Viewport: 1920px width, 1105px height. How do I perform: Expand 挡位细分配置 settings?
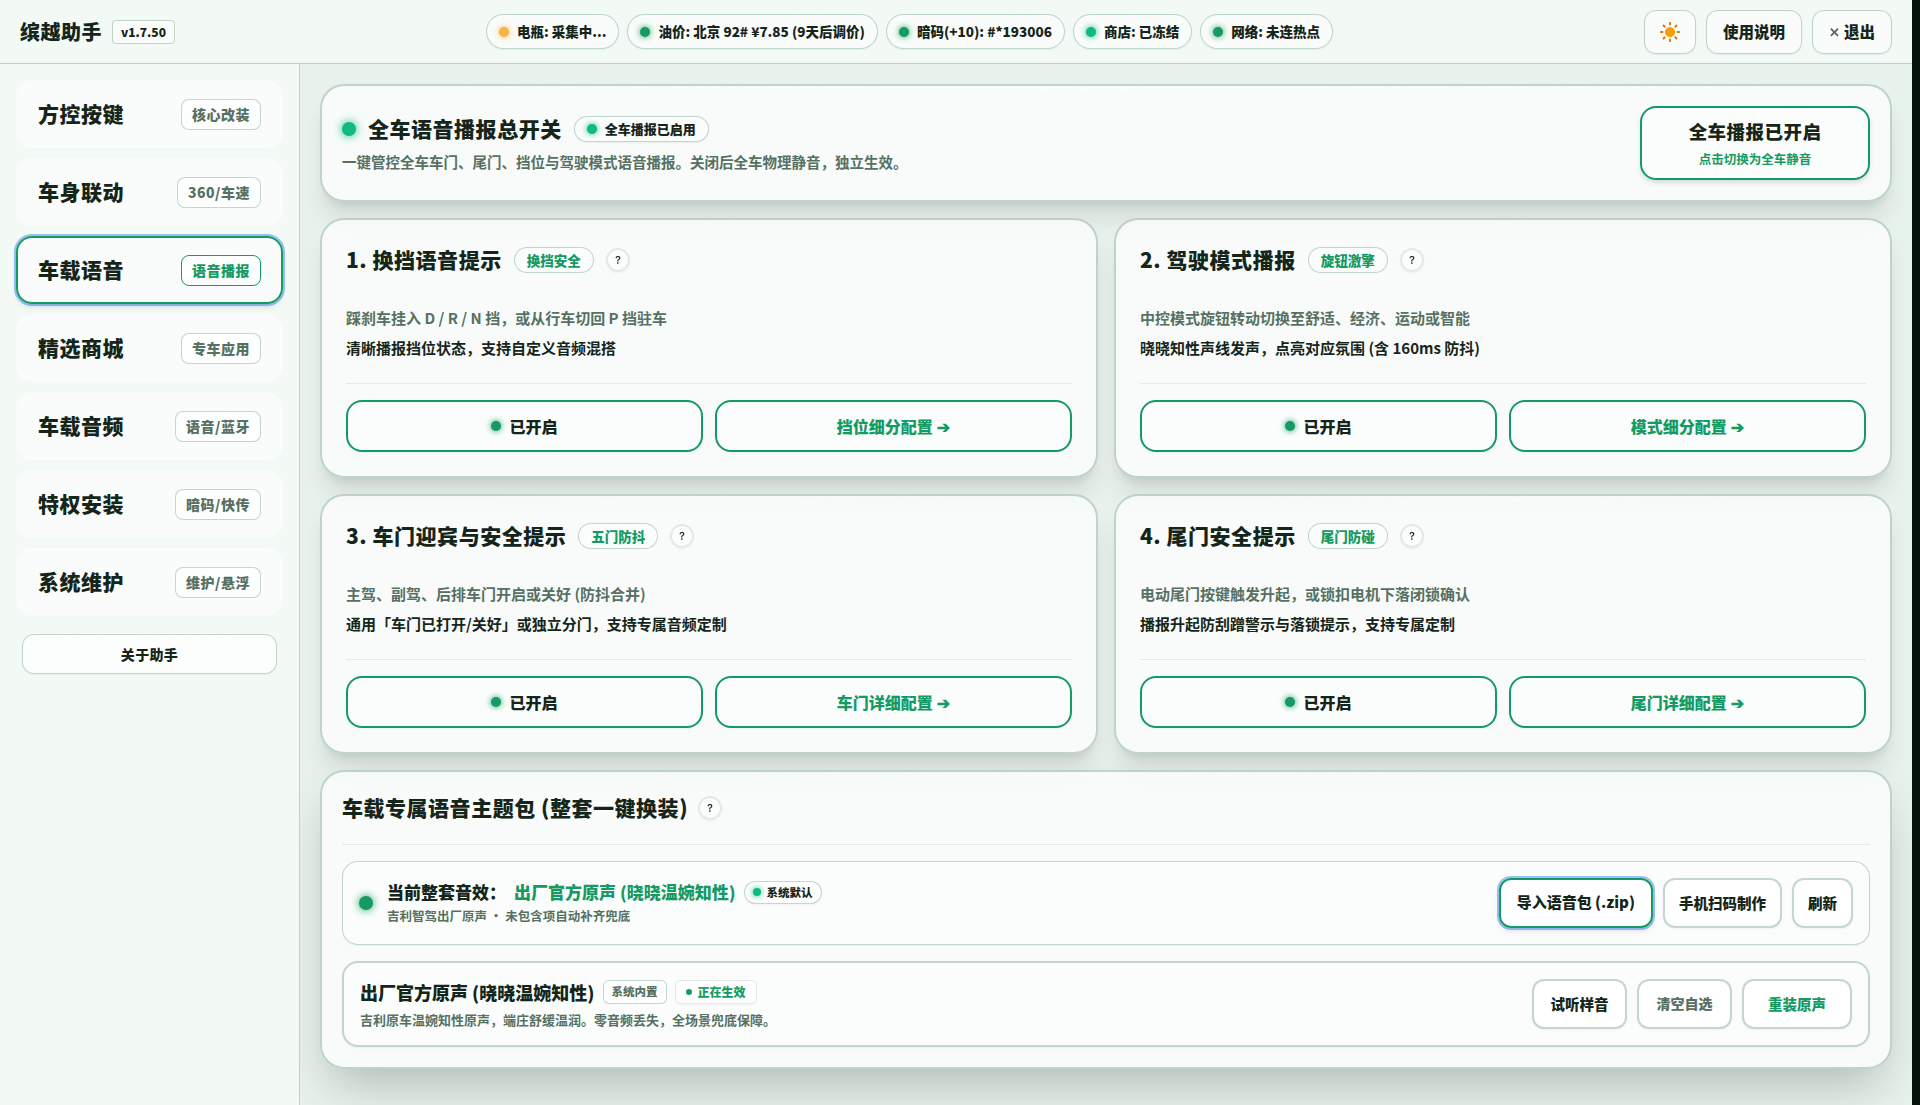point(893,427)
